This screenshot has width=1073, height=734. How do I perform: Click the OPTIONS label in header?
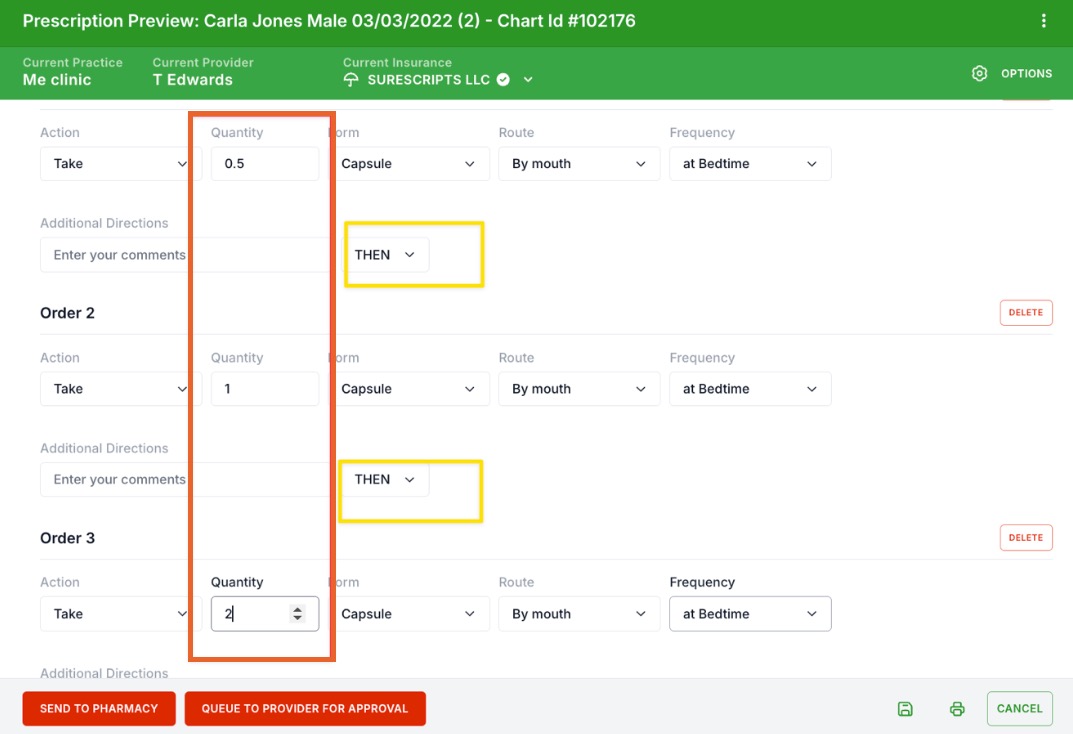tap(1026, 73)
